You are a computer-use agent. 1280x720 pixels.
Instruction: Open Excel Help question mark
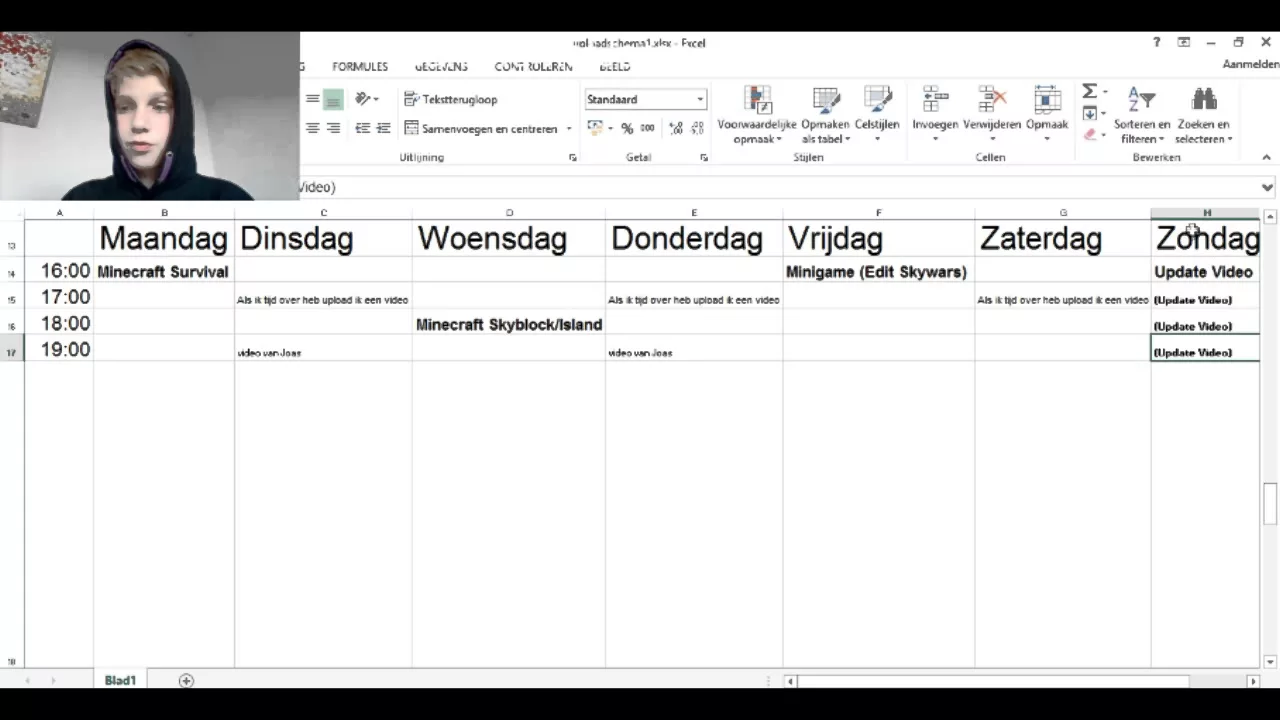[x=1157, y=42]
